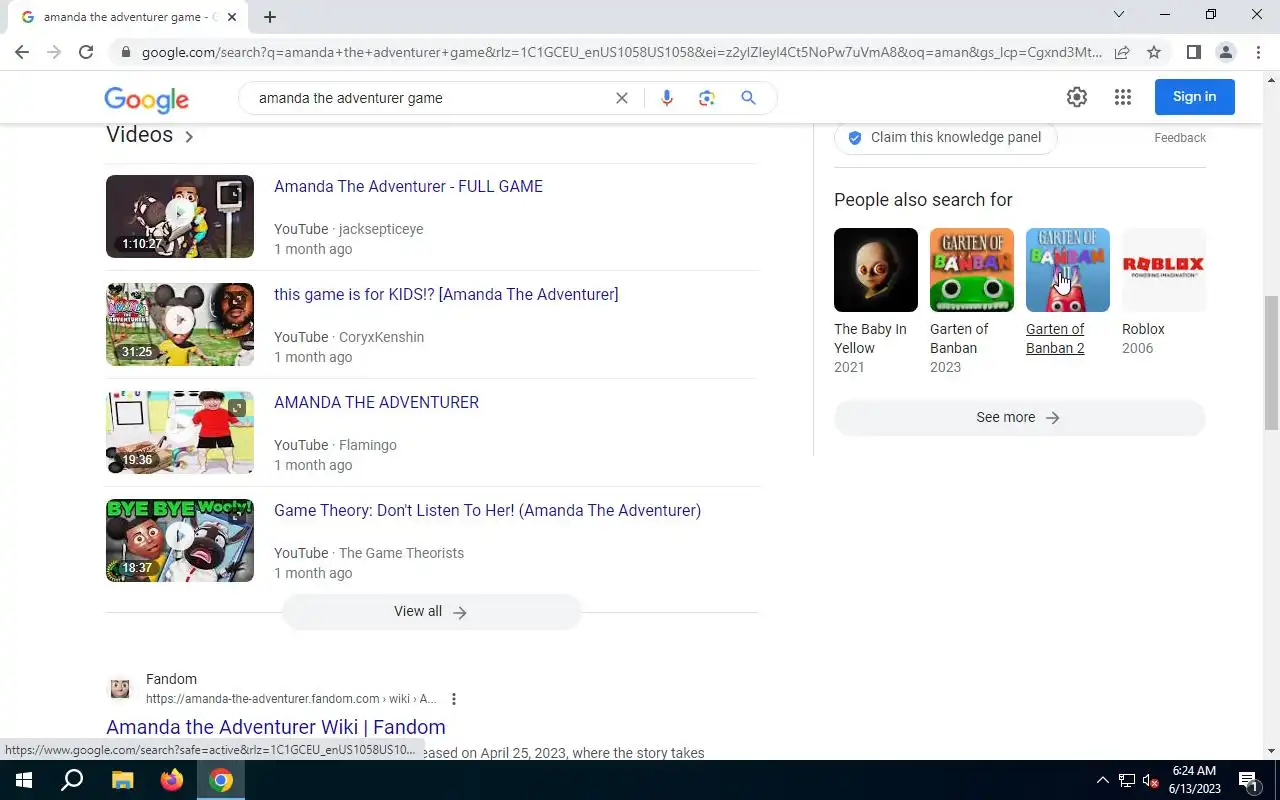Open Windows taskbar search
This screenshot has height=800, width=1280.
click(72, 780)
